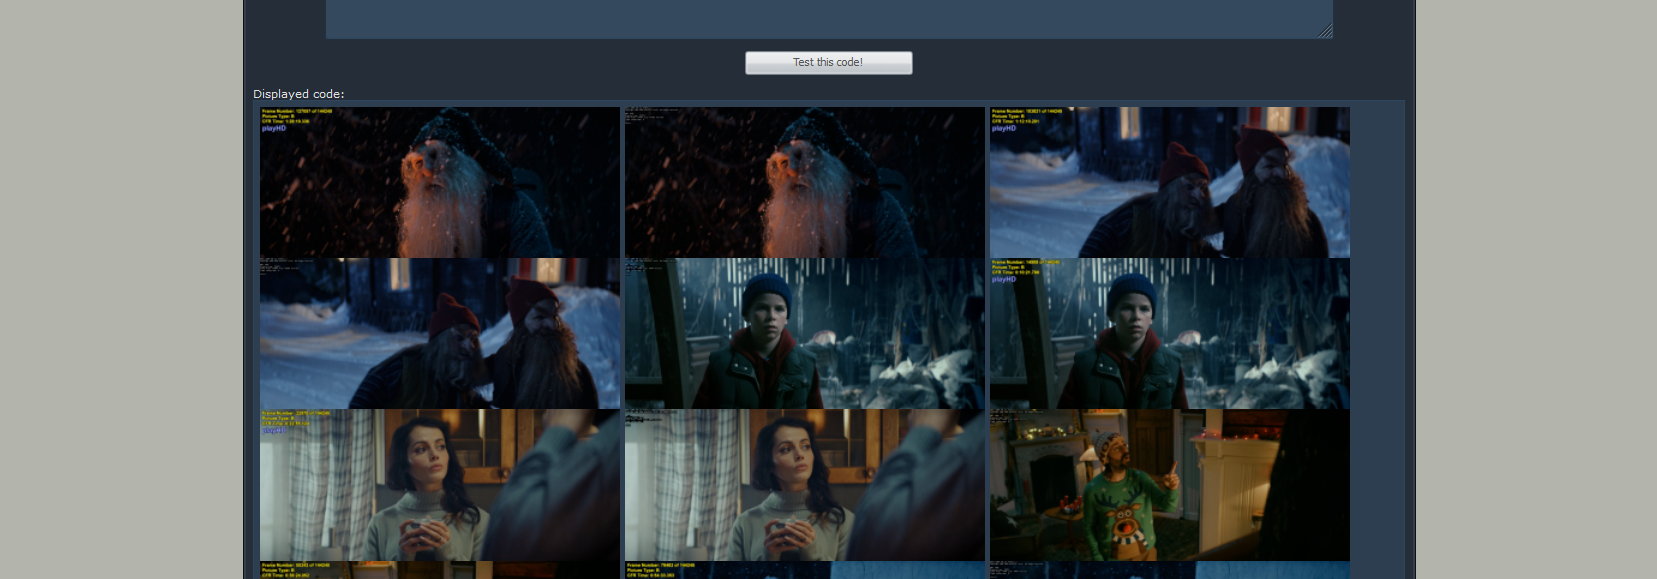
Task: Open bearded gnome close-up with yellow frame info
Action: point(439,182)
